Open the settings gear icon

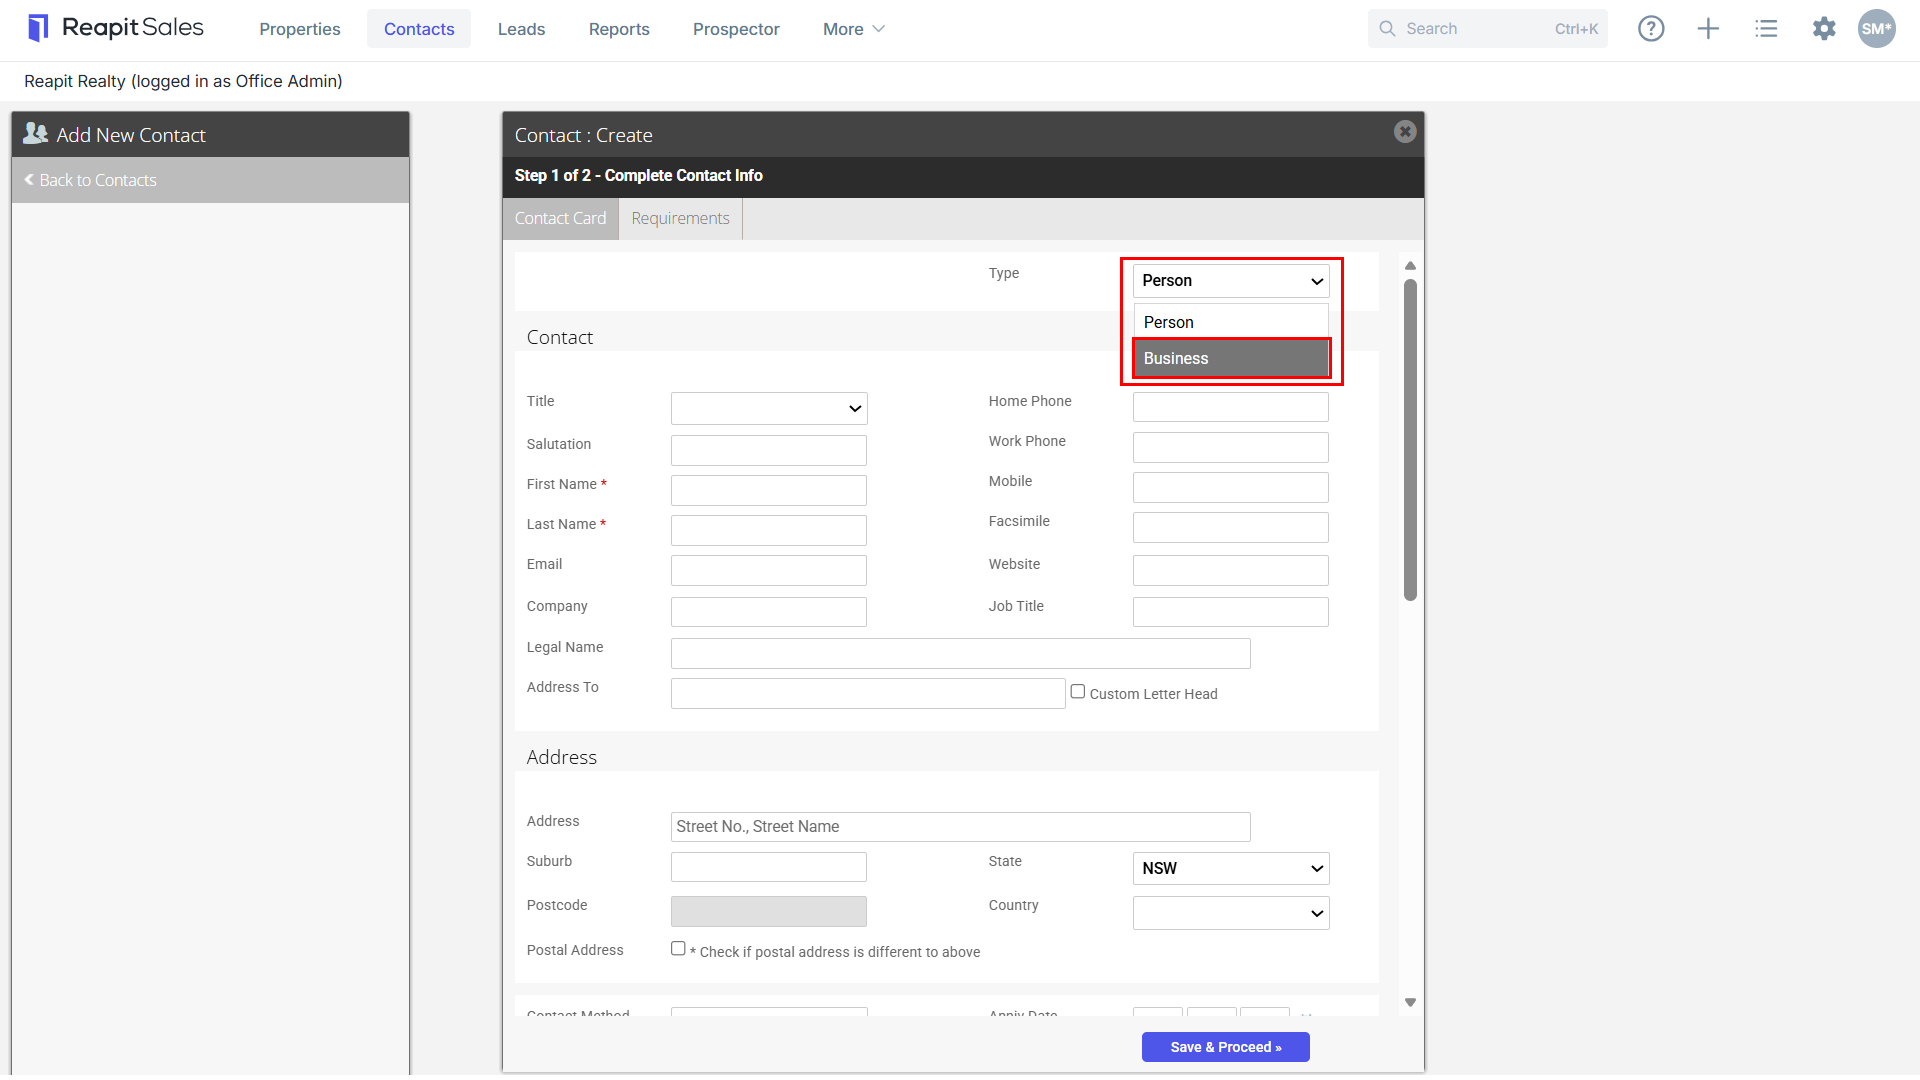click(x=1824, y=29)
